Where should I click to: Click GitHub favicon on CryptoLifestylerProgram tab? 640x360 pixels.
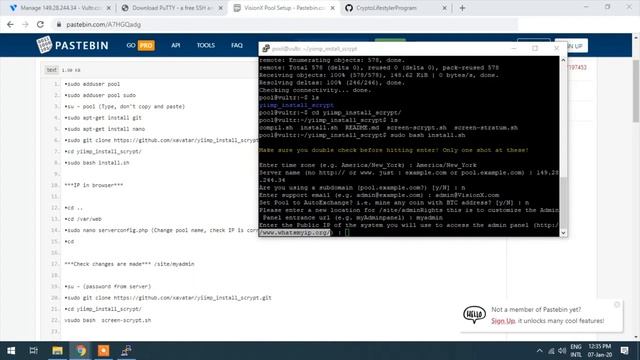[x=349, y=8]
